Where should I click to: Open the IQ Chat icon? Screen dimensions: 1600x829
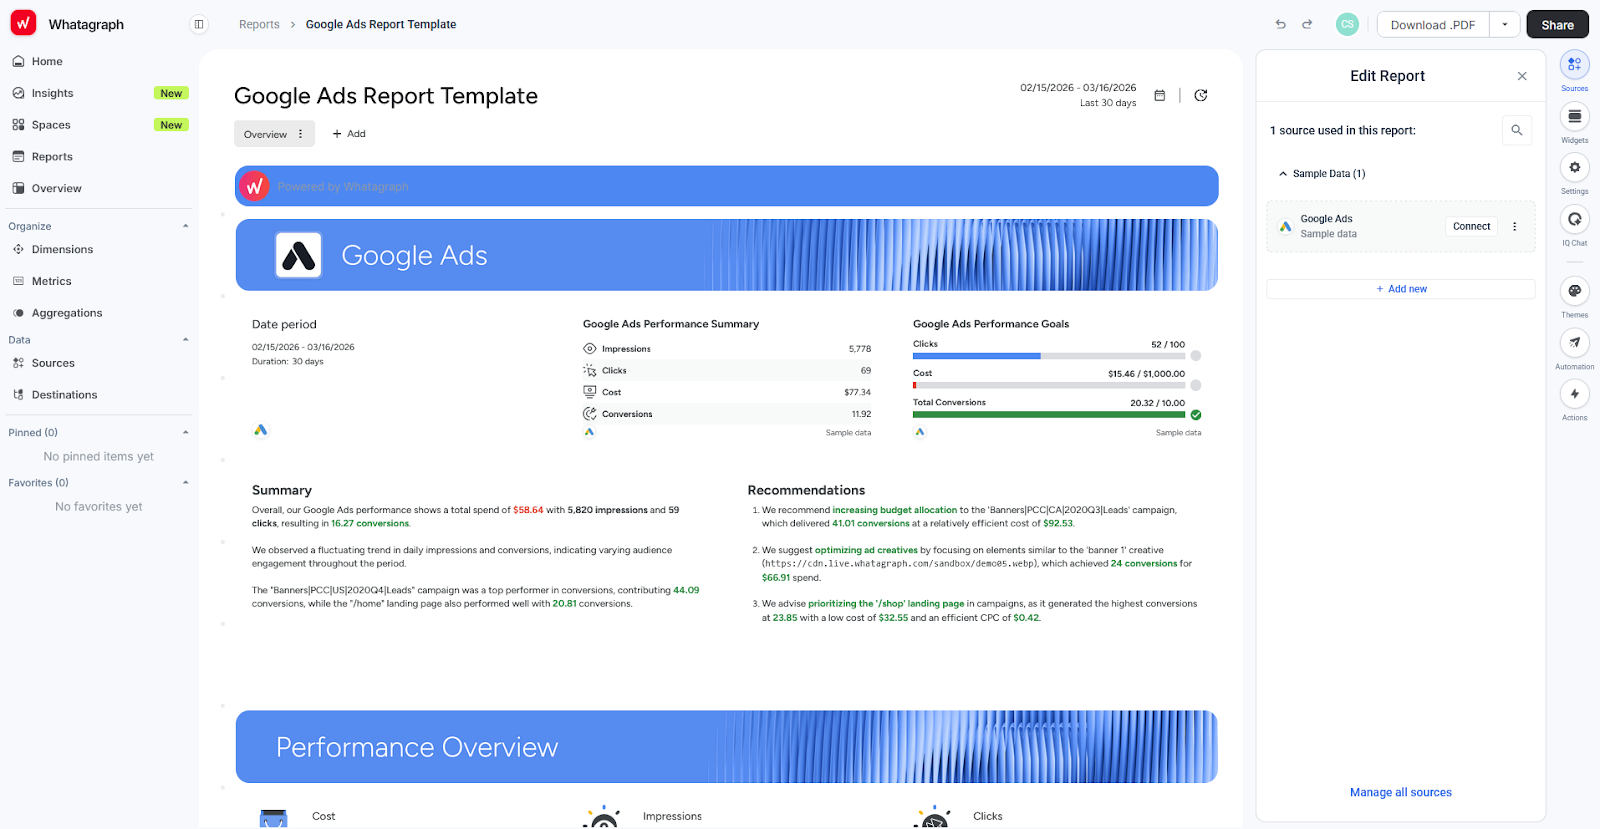pyautogui.click(x=1575, y=219)
